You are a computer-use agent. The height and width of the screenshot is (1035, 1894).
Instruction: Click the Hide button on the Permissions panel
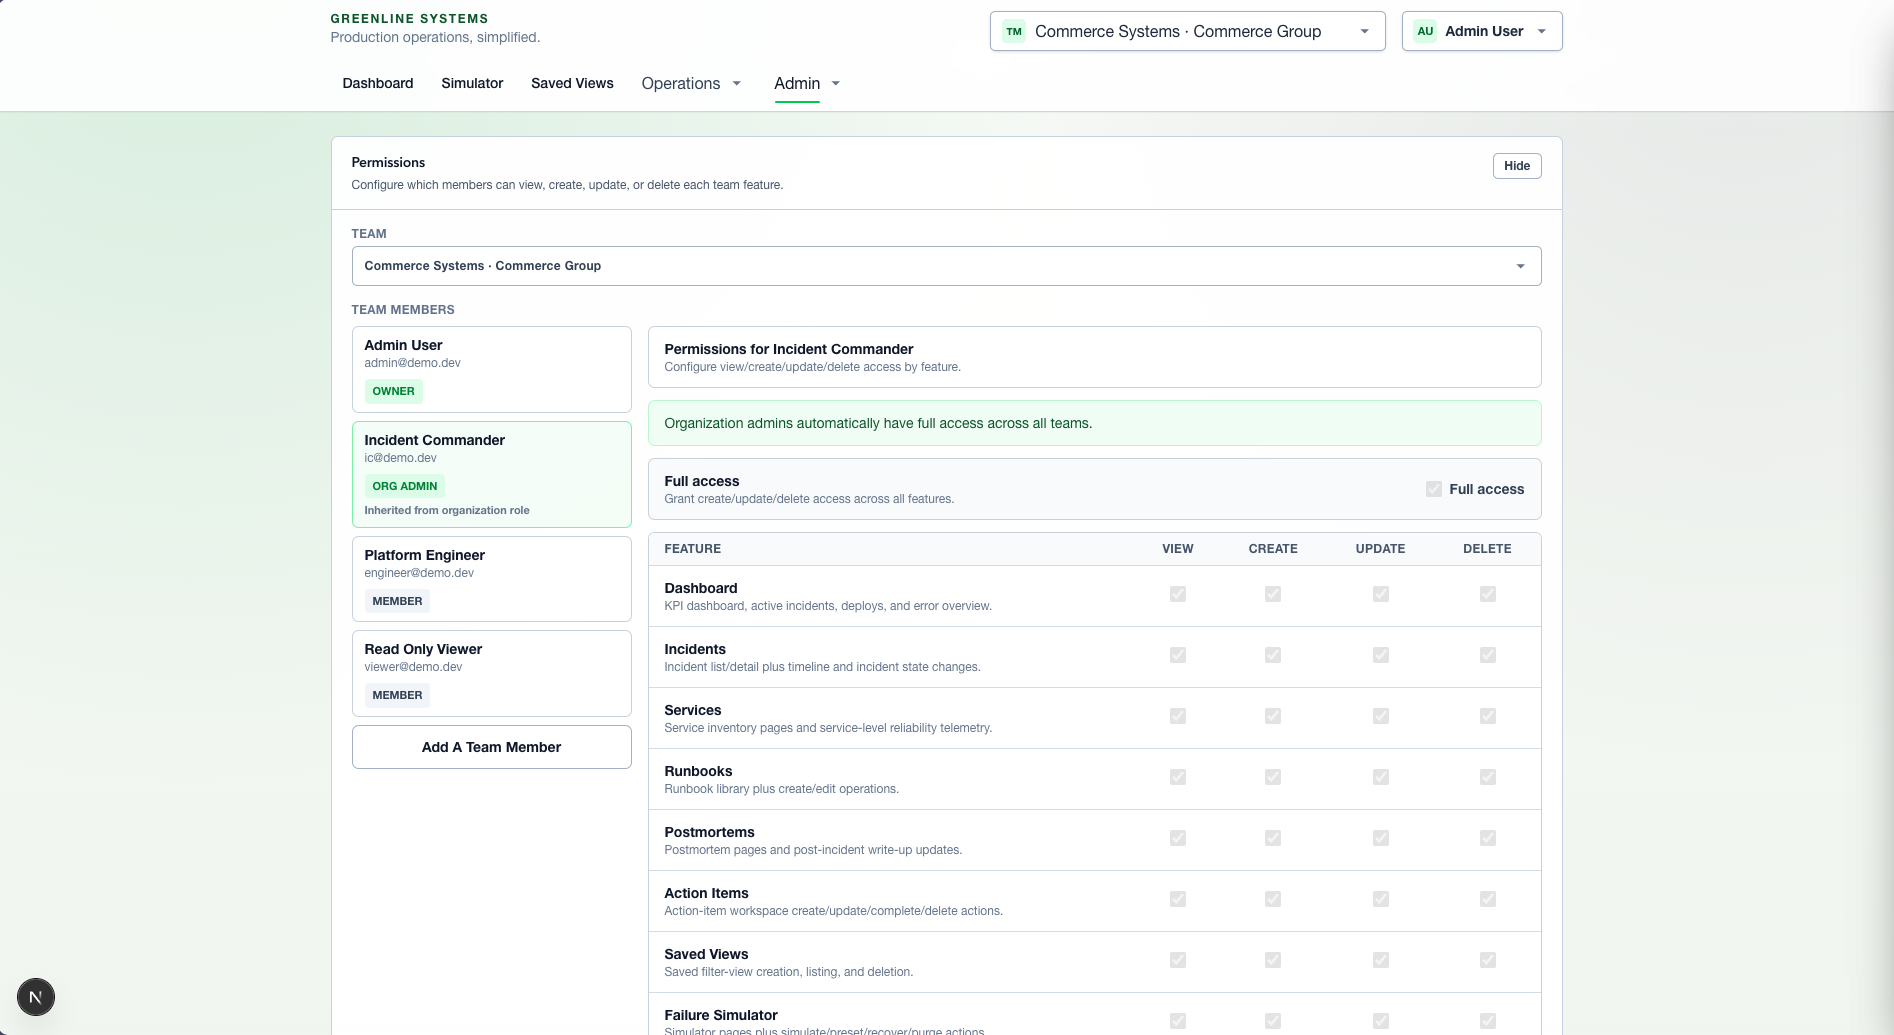pyautogui.click(x=1516, y=166)
